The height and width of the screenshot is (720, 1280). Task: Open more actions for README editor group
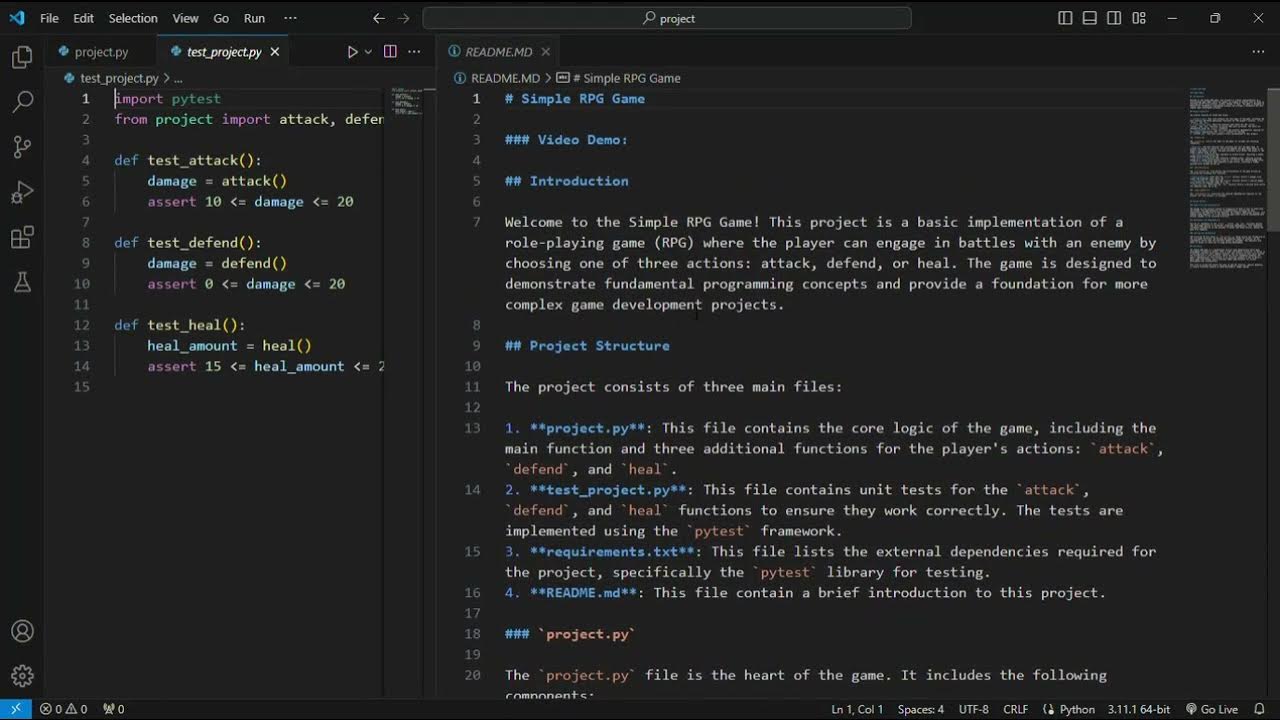[x=1256, y=52]
